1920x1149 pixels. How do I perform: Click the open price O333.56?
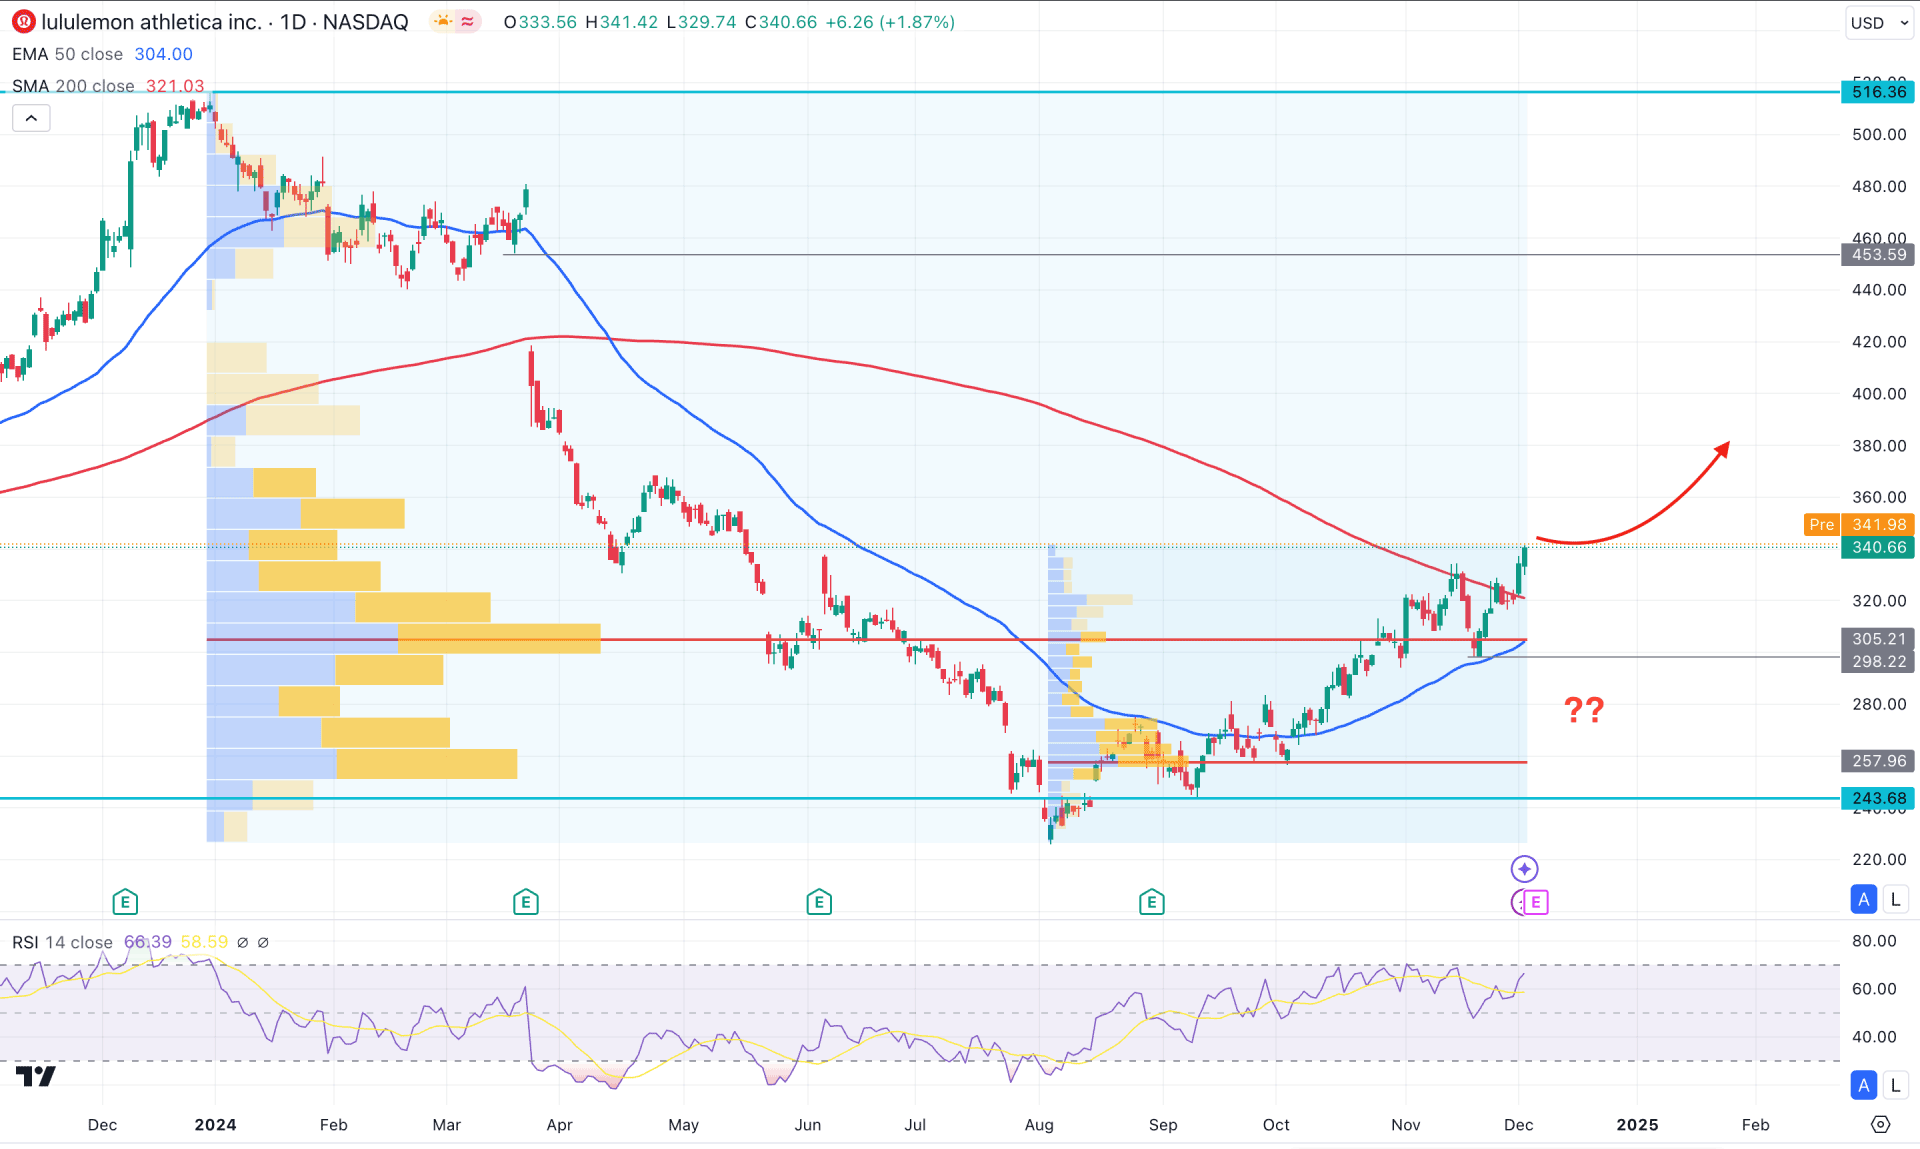pos(540,22)
